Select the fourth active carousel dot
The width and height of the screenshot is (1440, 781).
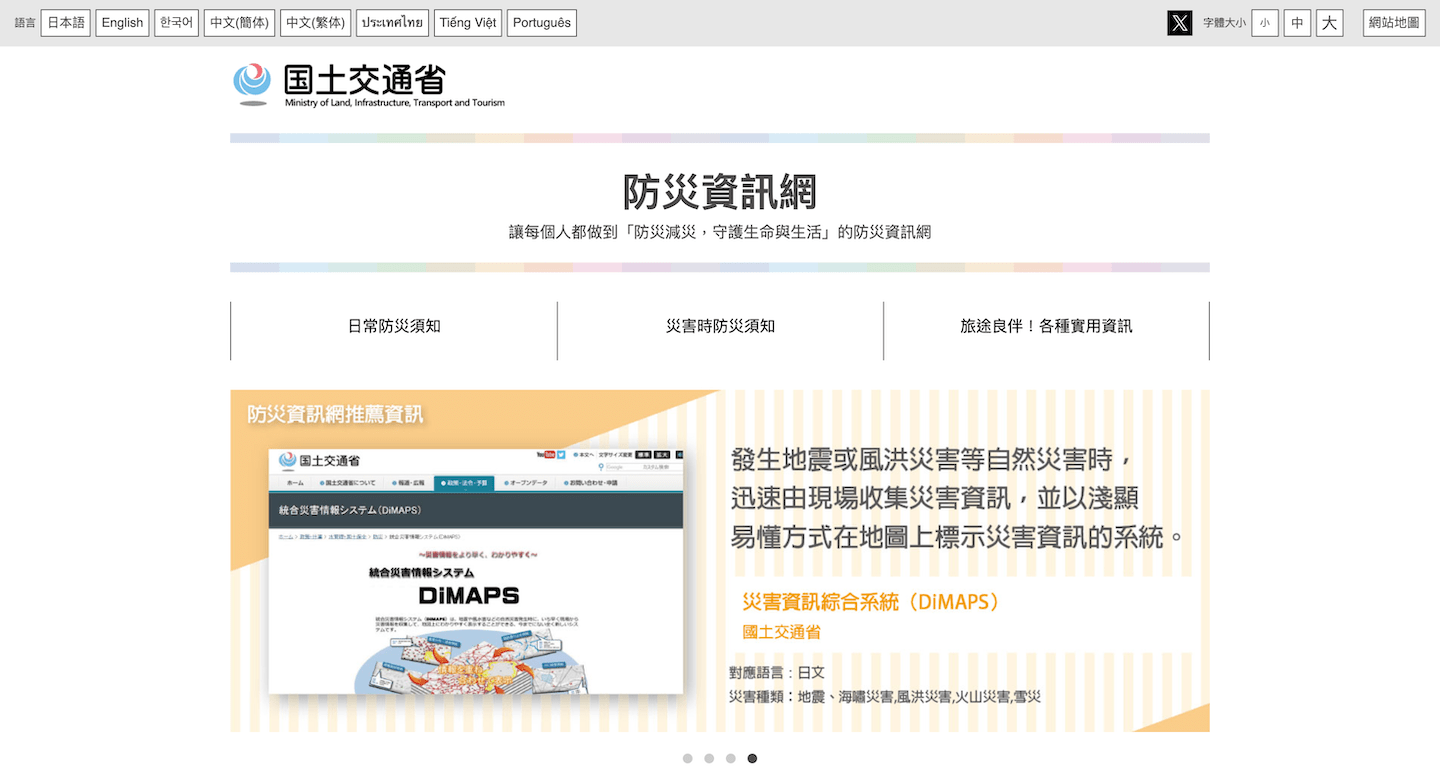tap(752, 759)
